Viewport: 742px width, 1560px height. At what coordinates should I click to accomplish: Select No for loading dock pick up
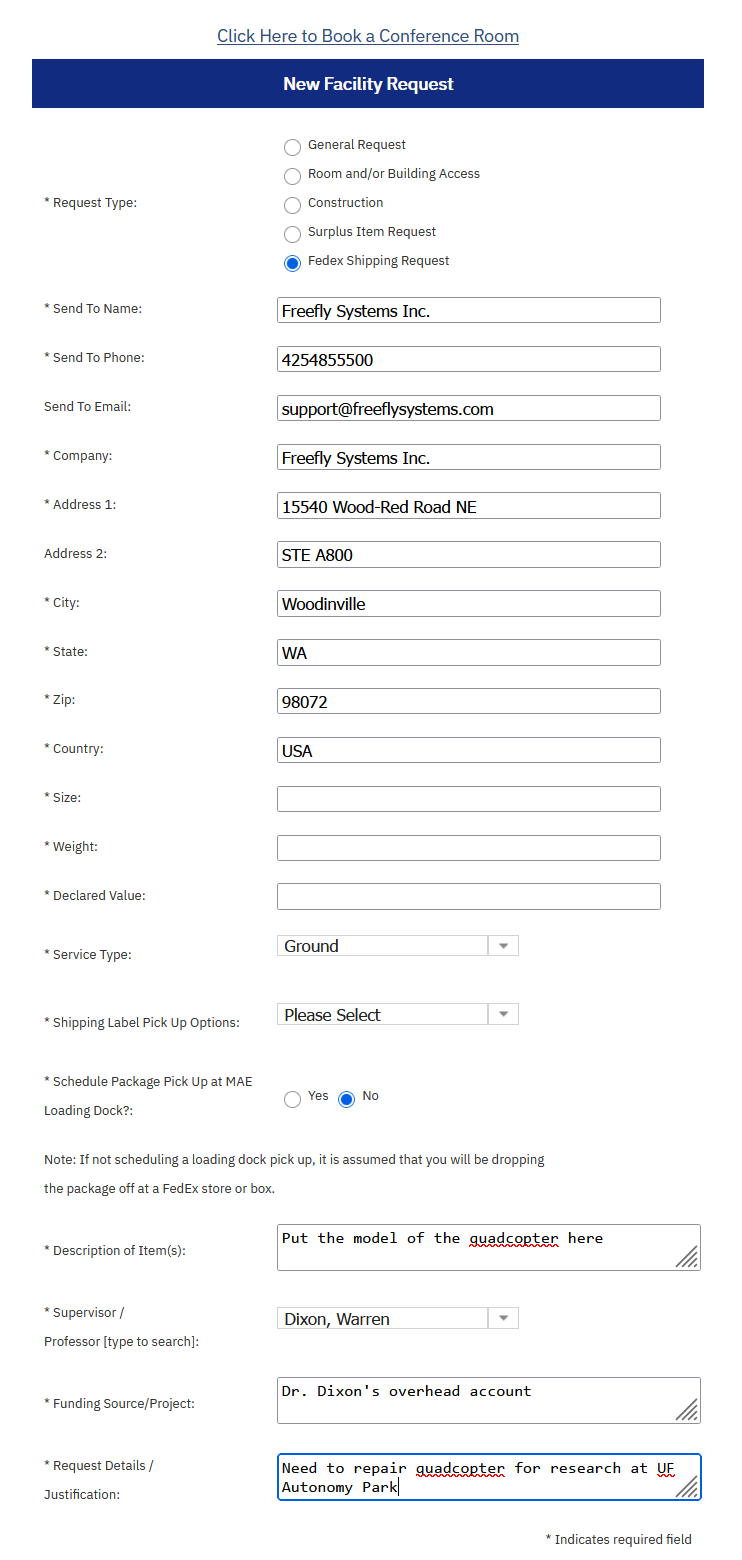(x=347, y=1099)
